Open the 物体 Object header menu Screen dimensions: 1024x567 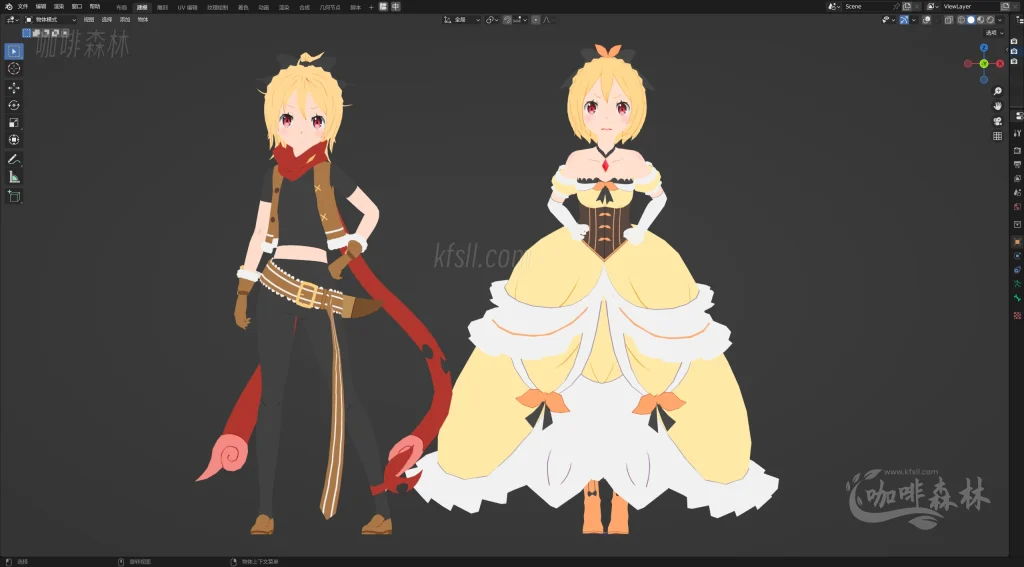142,20
